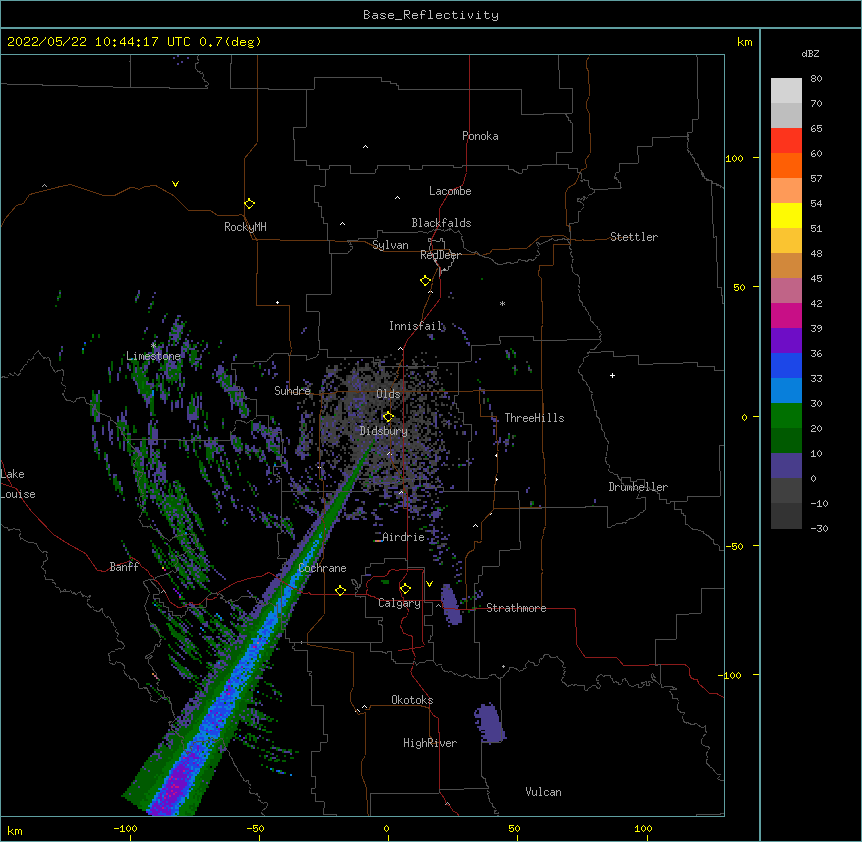
Task: Click the yellow diamond marker near RockyMH
Action: [249, 204]
